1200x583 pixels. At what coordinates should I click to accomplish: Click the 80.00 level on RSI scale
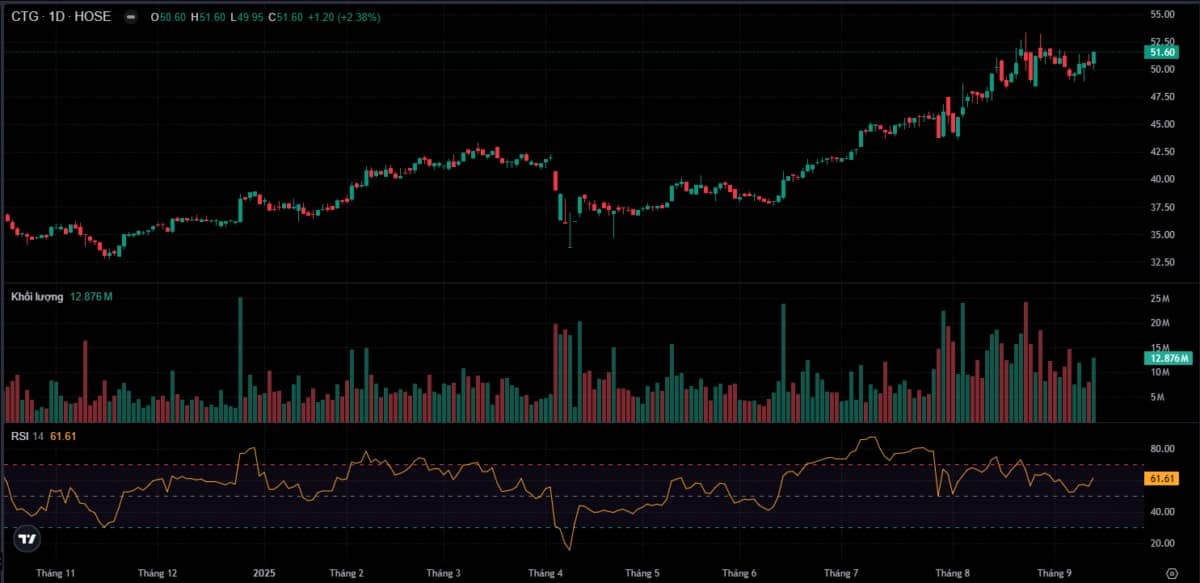pos(1162,449)
